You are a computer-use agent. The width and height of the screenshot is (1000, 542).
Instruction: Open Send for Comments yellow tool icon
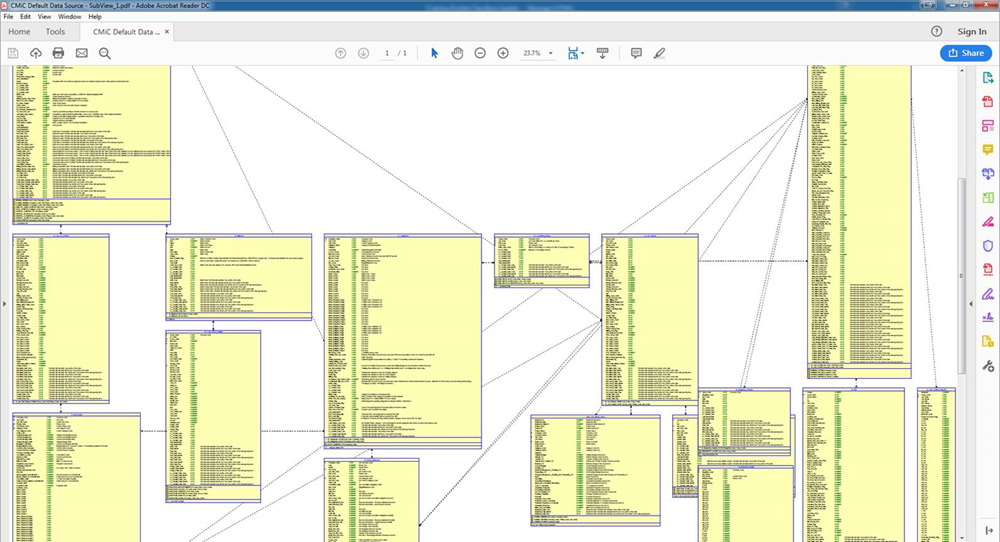tap(988, 342)
